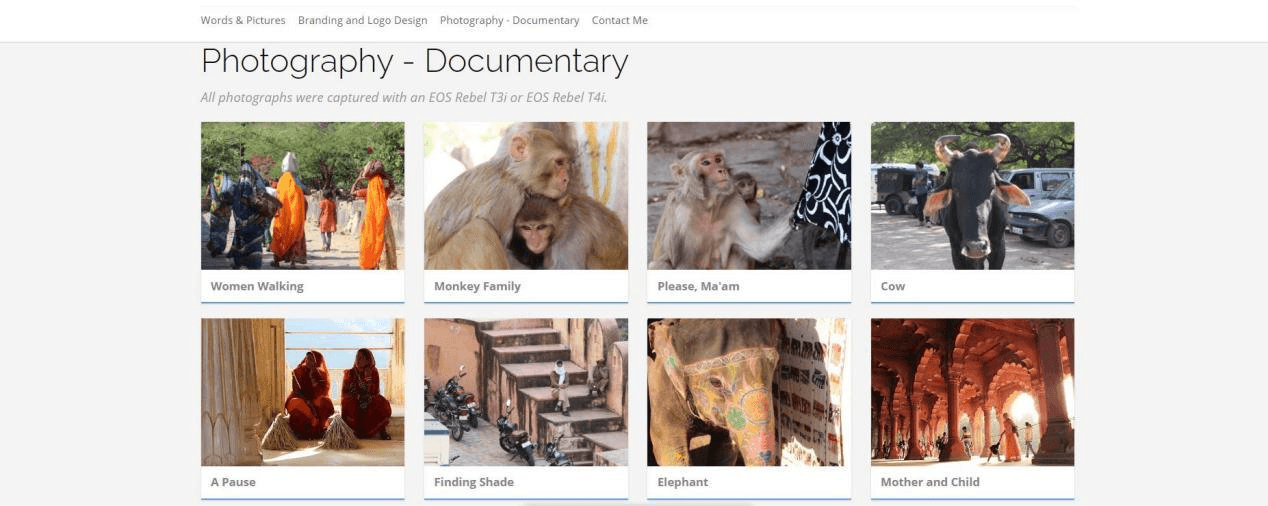Select the Monkey Family caption text

click(x=477, y=286)
